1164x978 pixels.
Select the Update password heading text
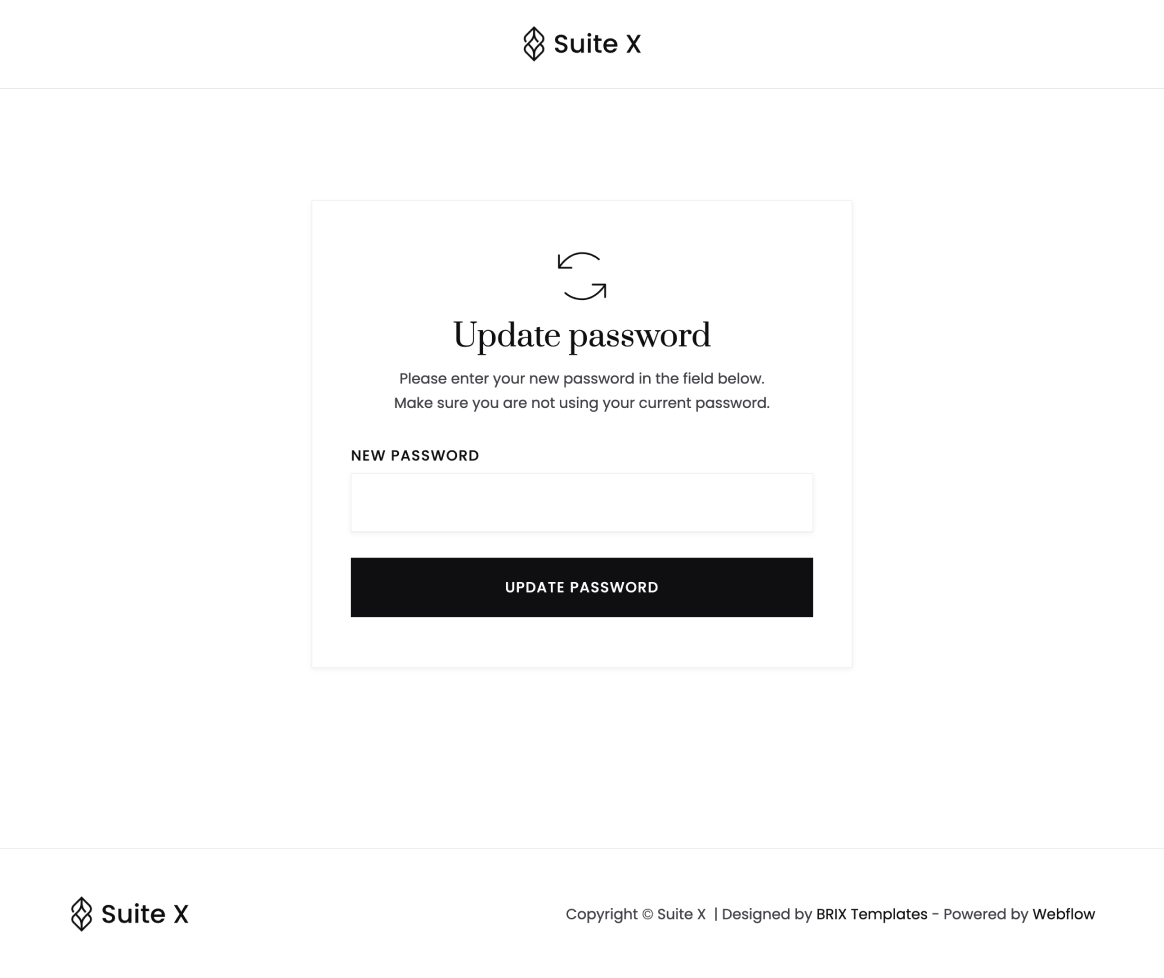point(581,335)
